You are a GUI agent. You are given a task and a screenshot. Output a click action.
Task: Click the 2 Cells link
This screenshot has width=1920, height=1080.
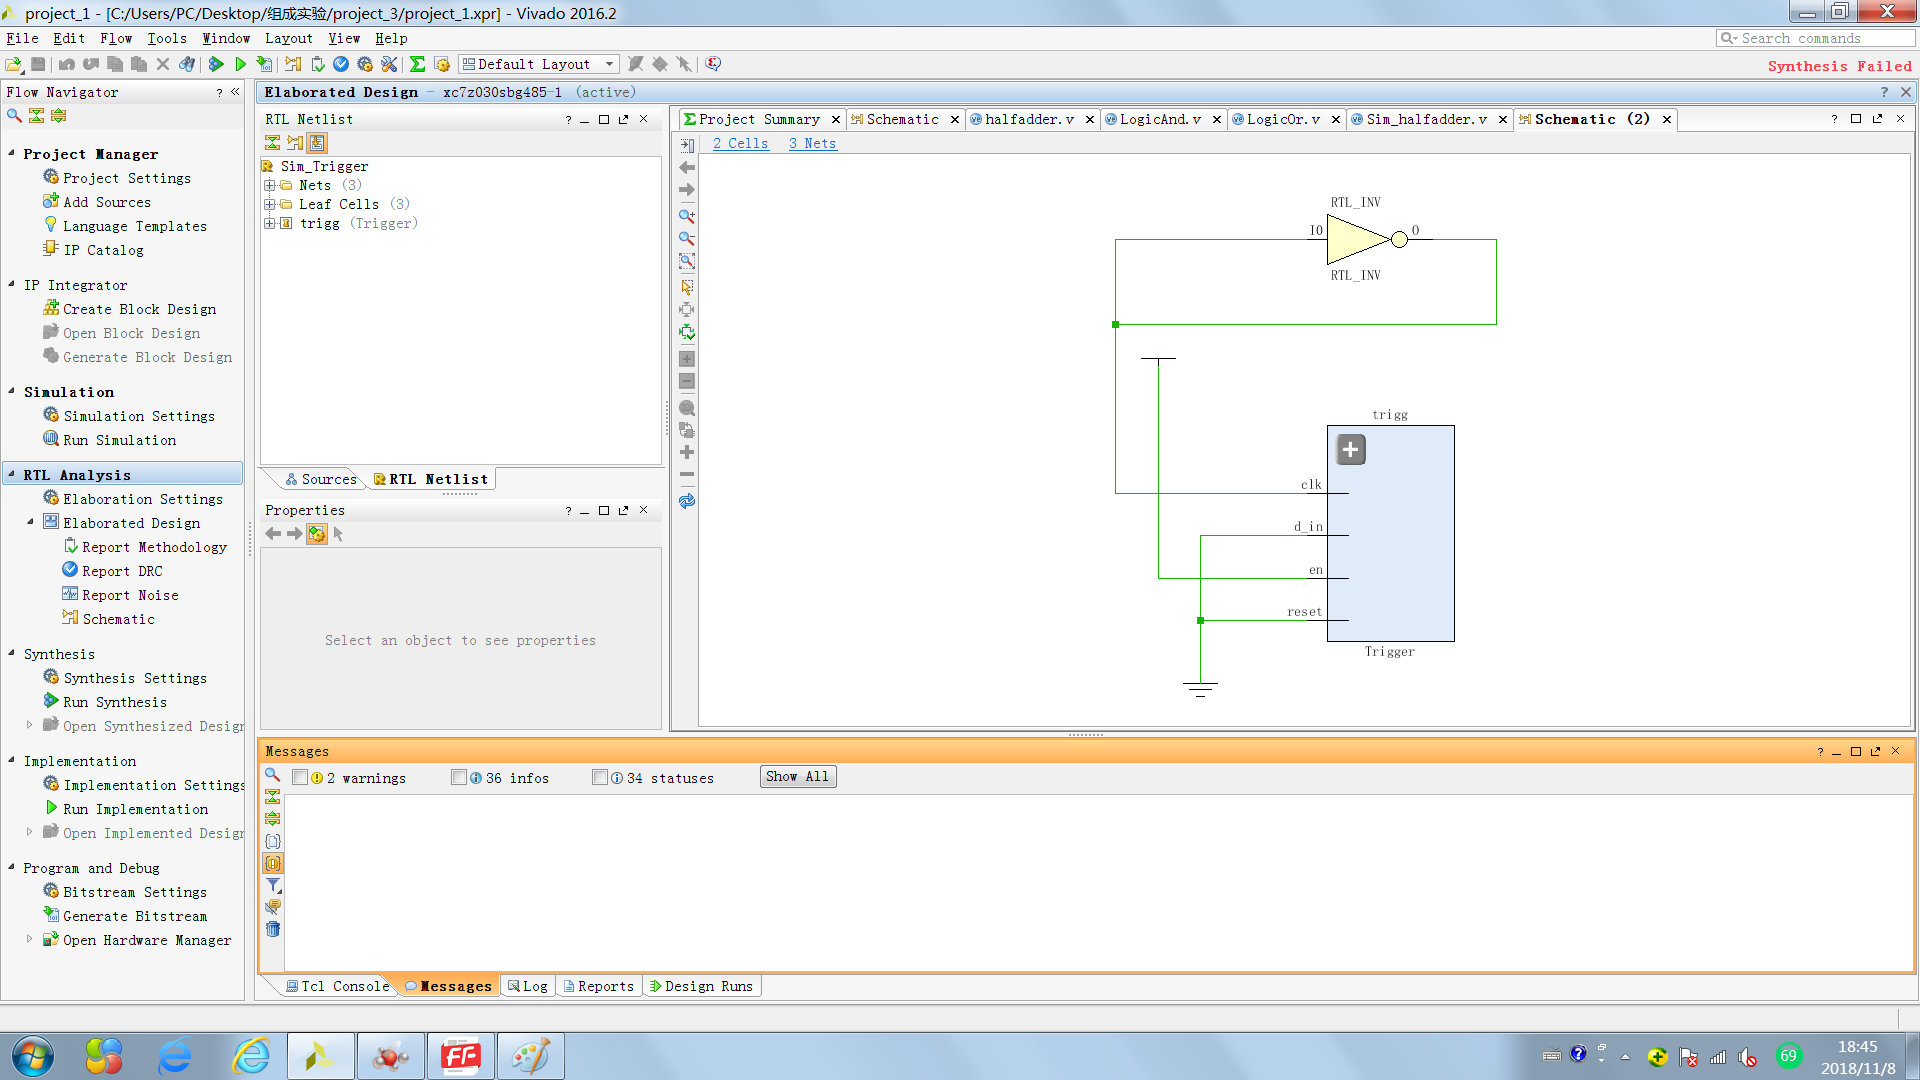[740, 143]
